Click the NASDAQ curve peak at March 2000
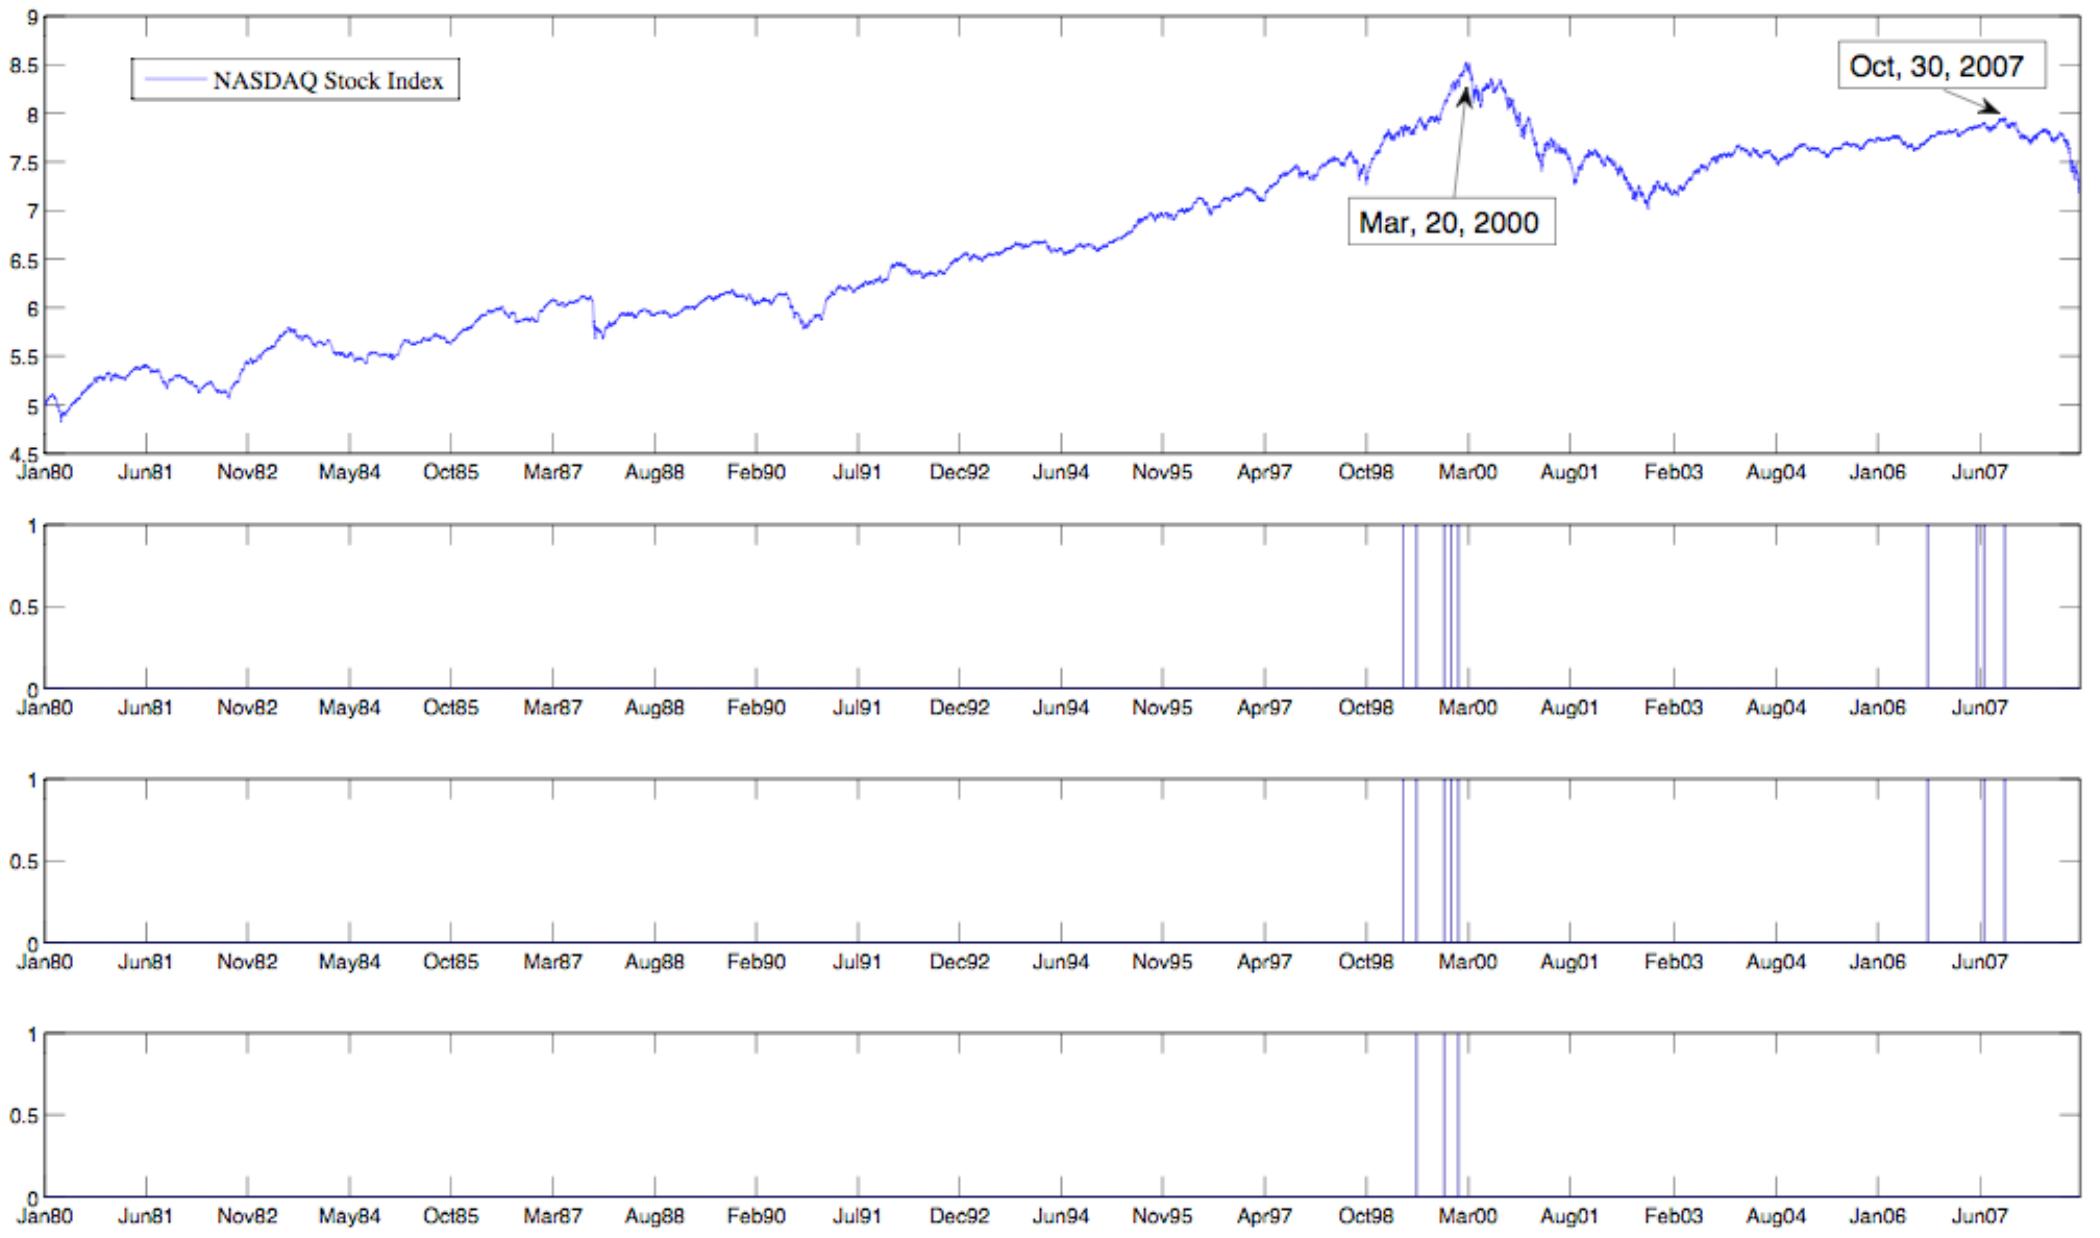This screenshot has height=1238, width=2100. (1467, 65)
